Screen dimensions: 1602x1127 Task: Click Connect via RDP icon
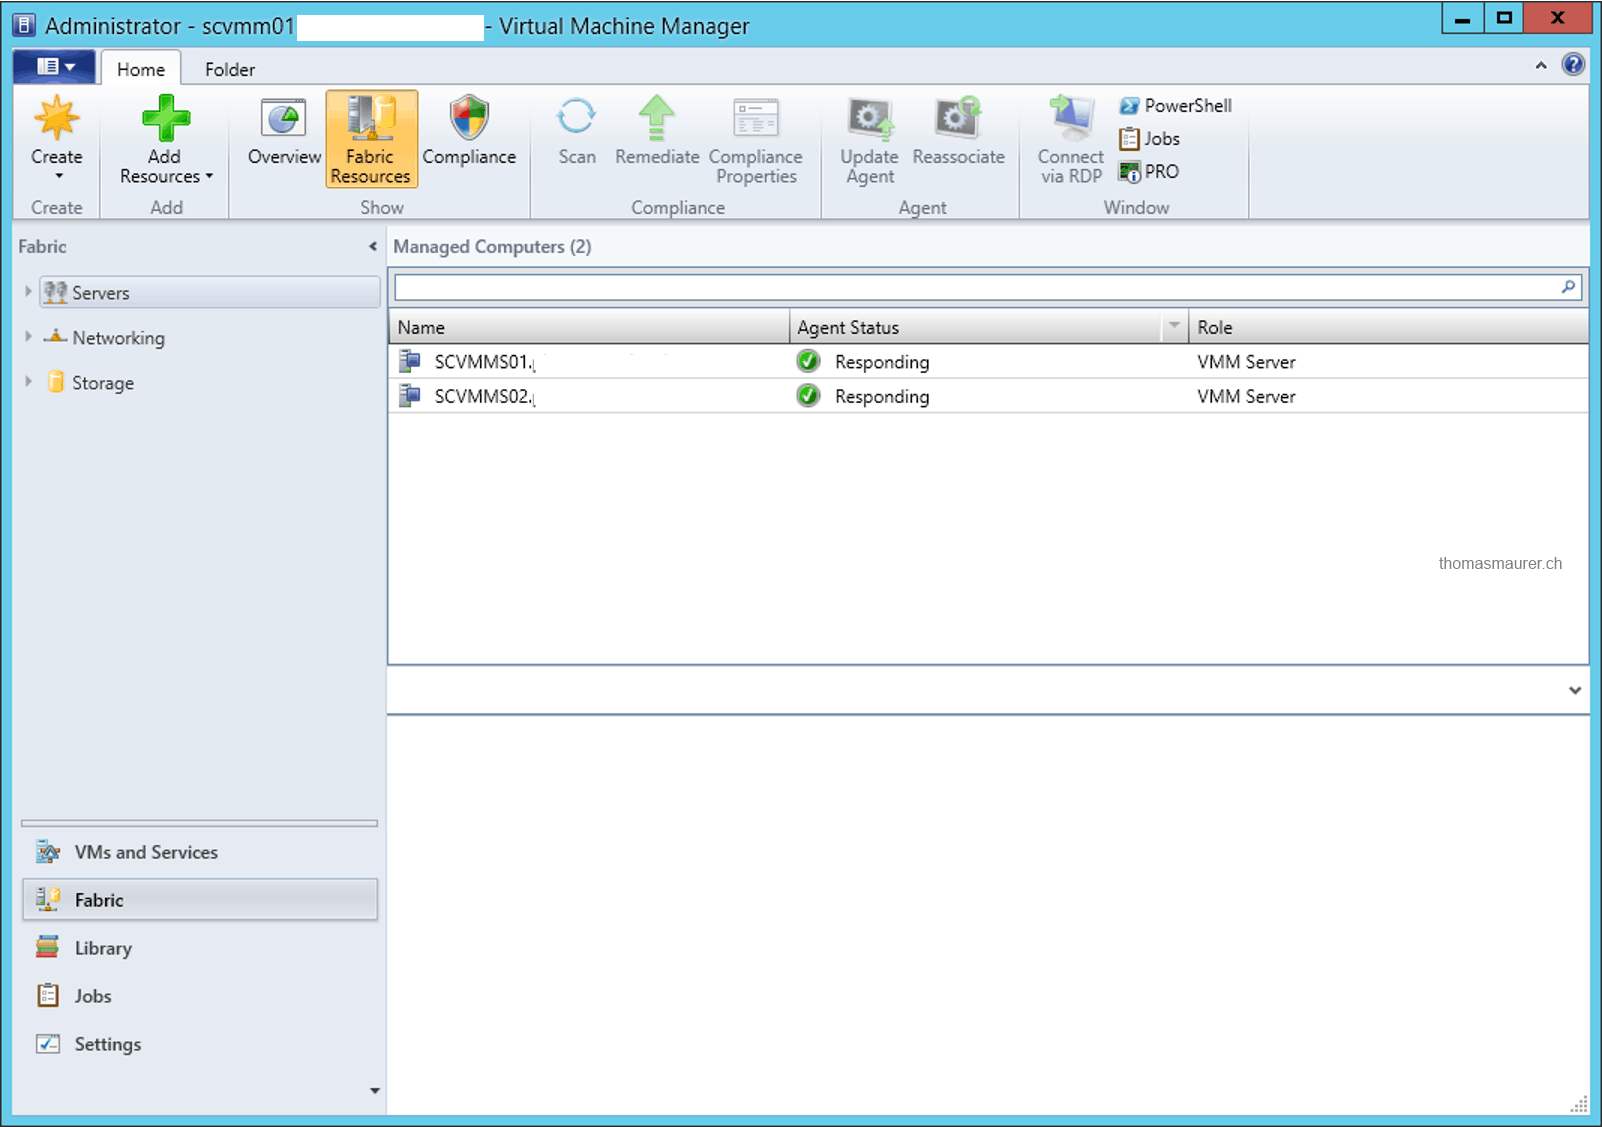1071,118
